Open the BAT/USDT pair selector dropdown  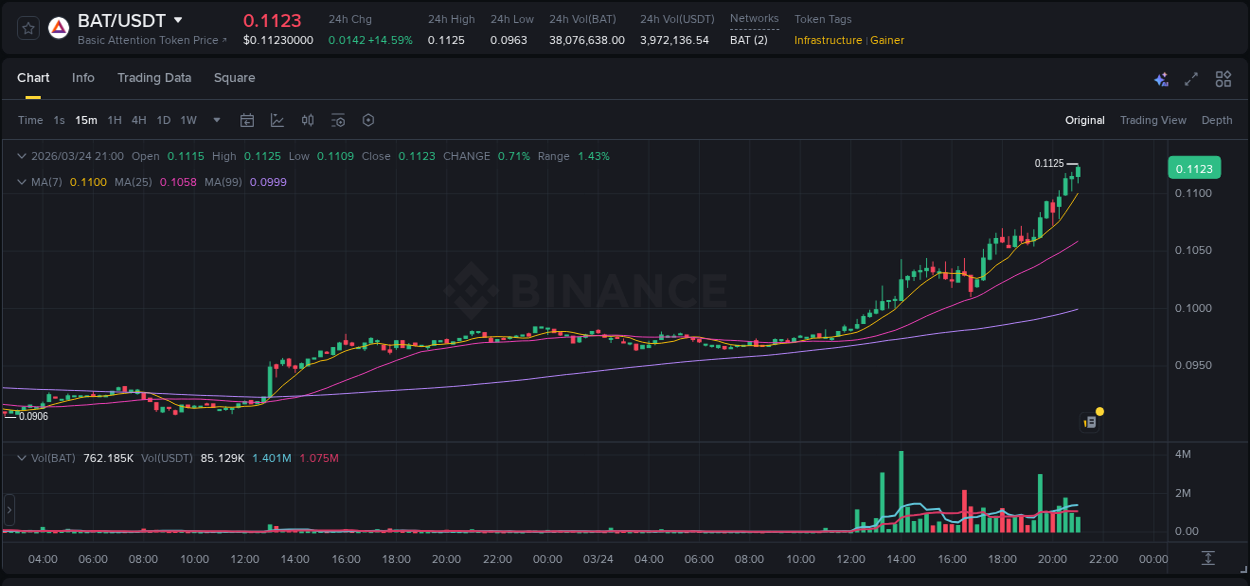178,20
